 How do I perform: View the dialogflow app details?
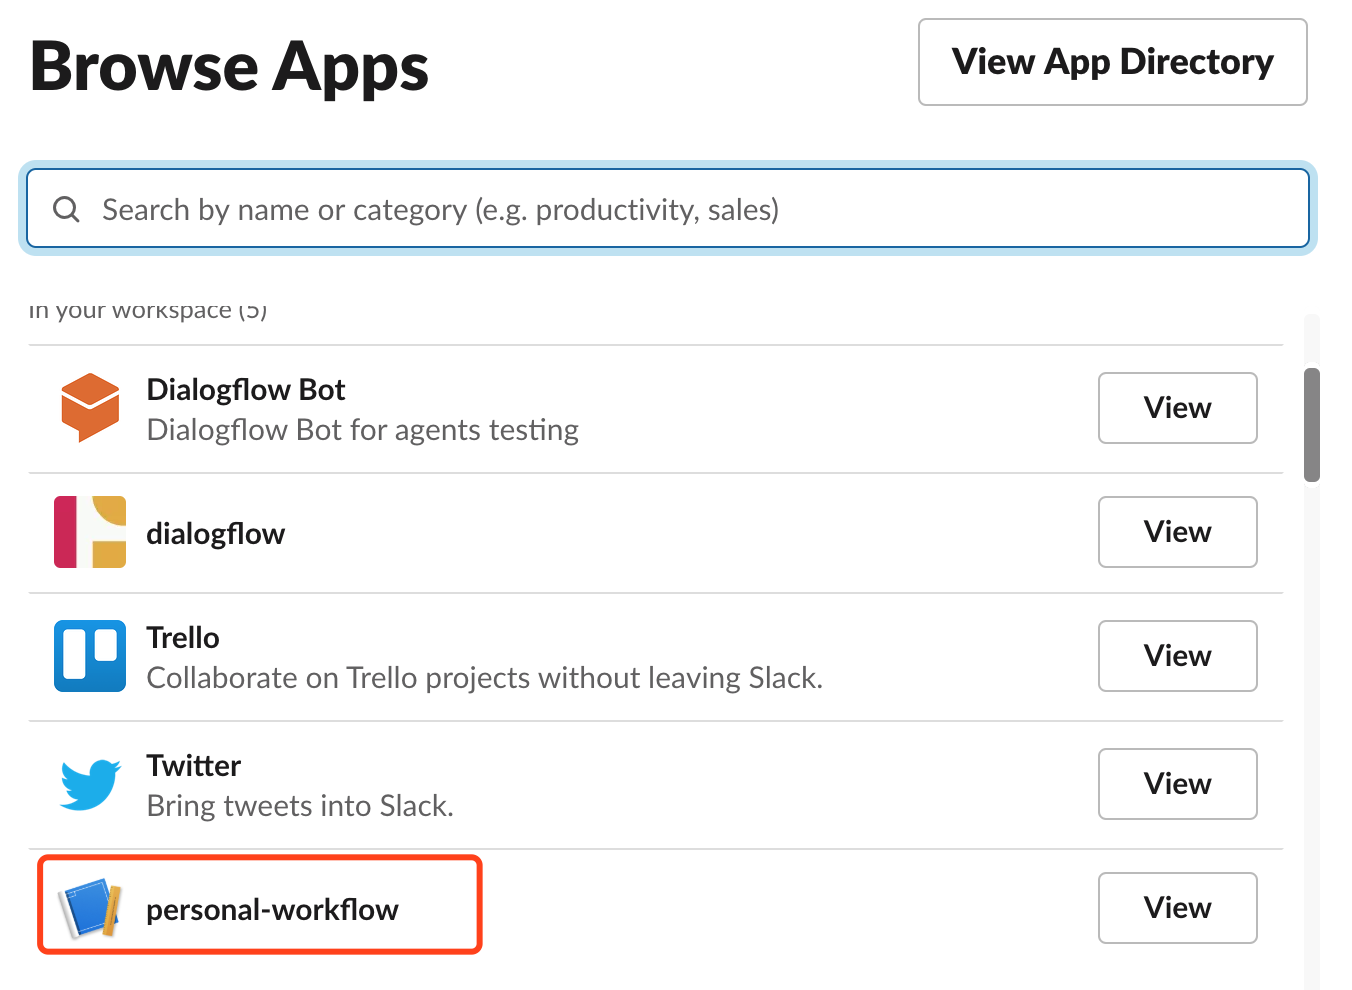[1177, 532]
